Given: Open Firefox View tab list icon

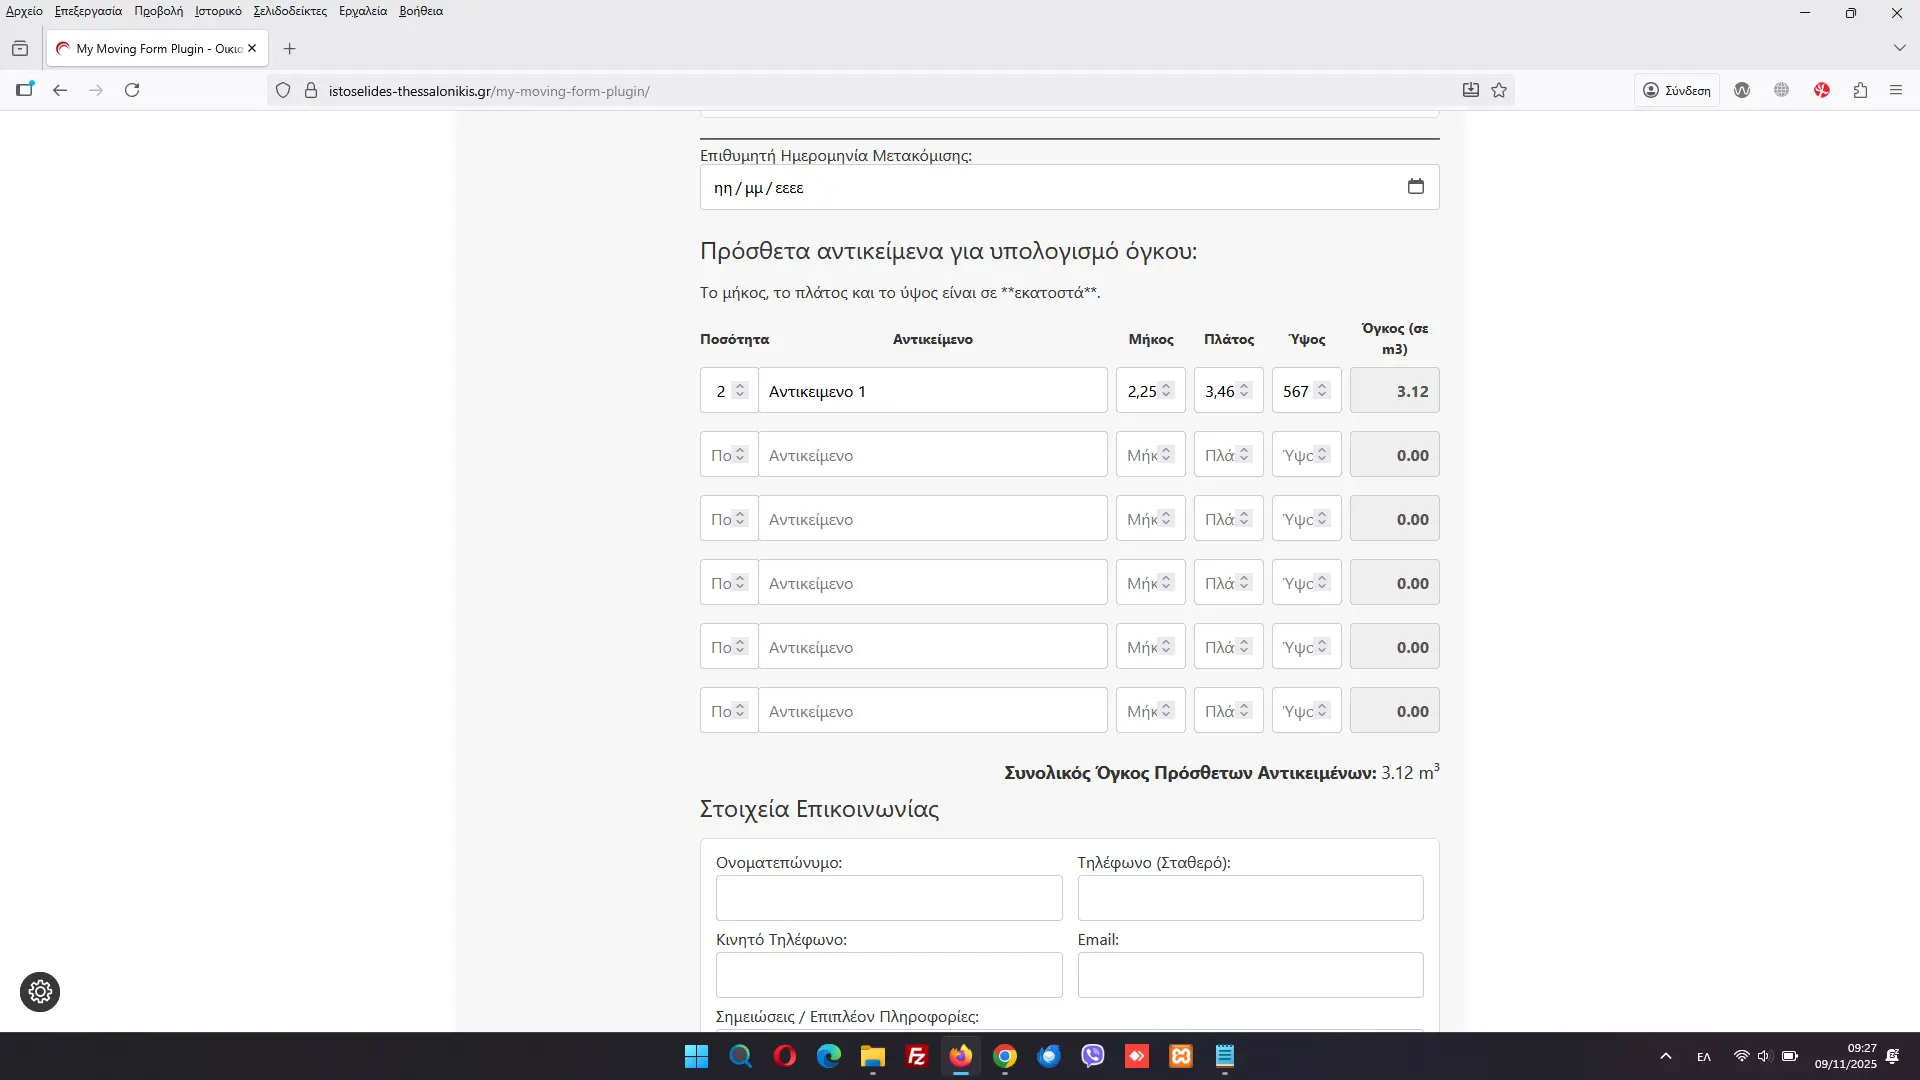Looking at the screenshot, I should 20,48.
